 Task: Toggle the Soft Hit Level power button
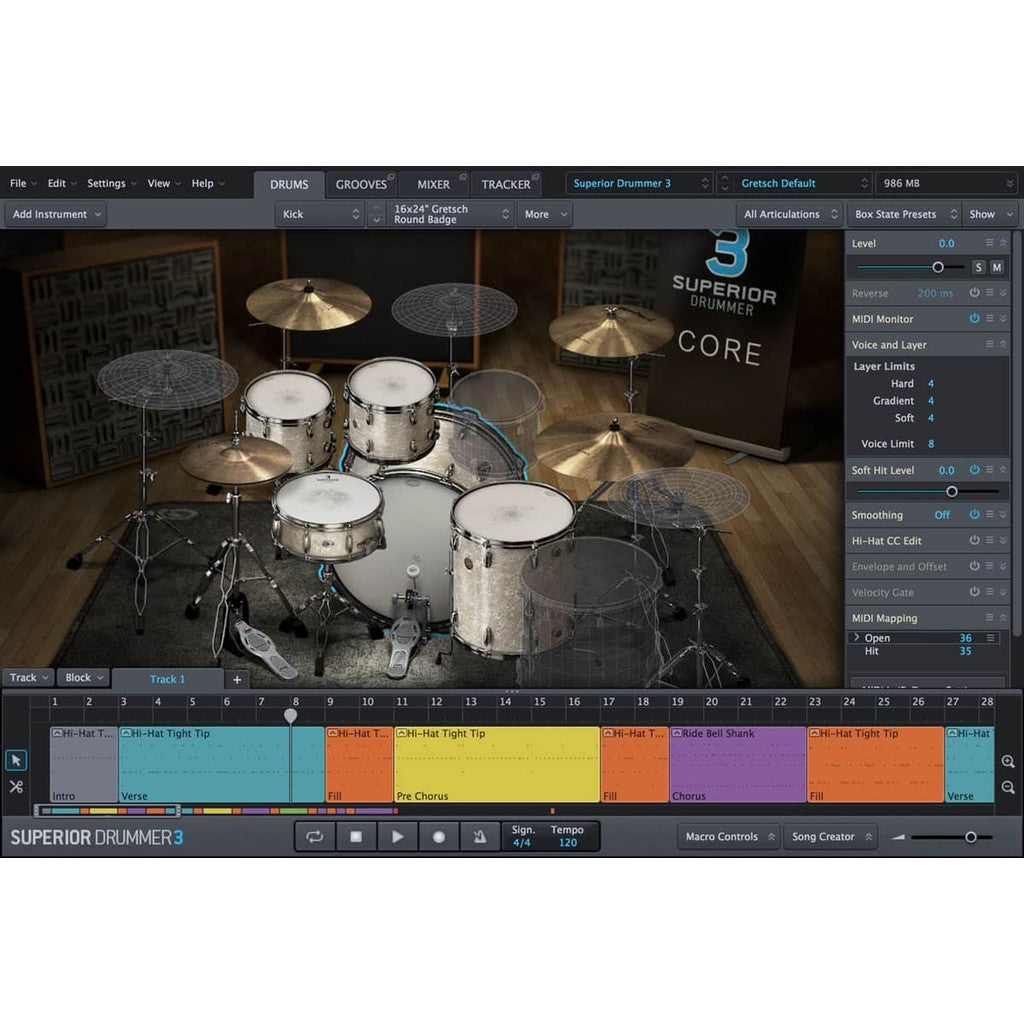974,470
